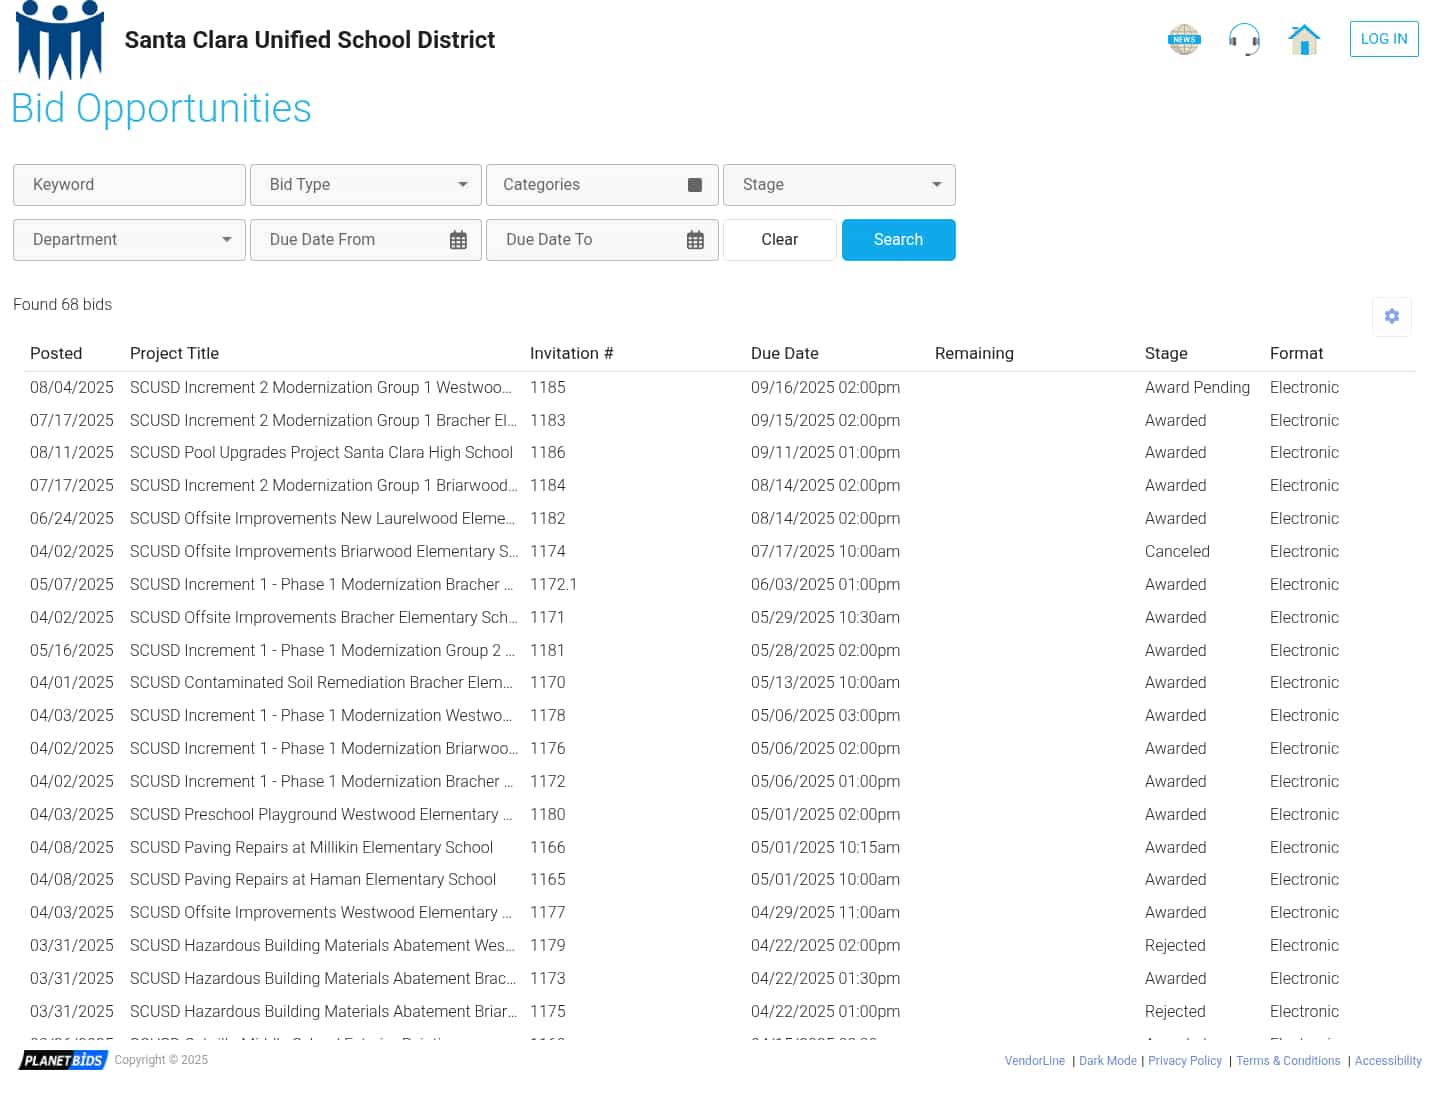Click the Clear filters button
This screenshot has height=1120, width=1440.
pos(779,240)
